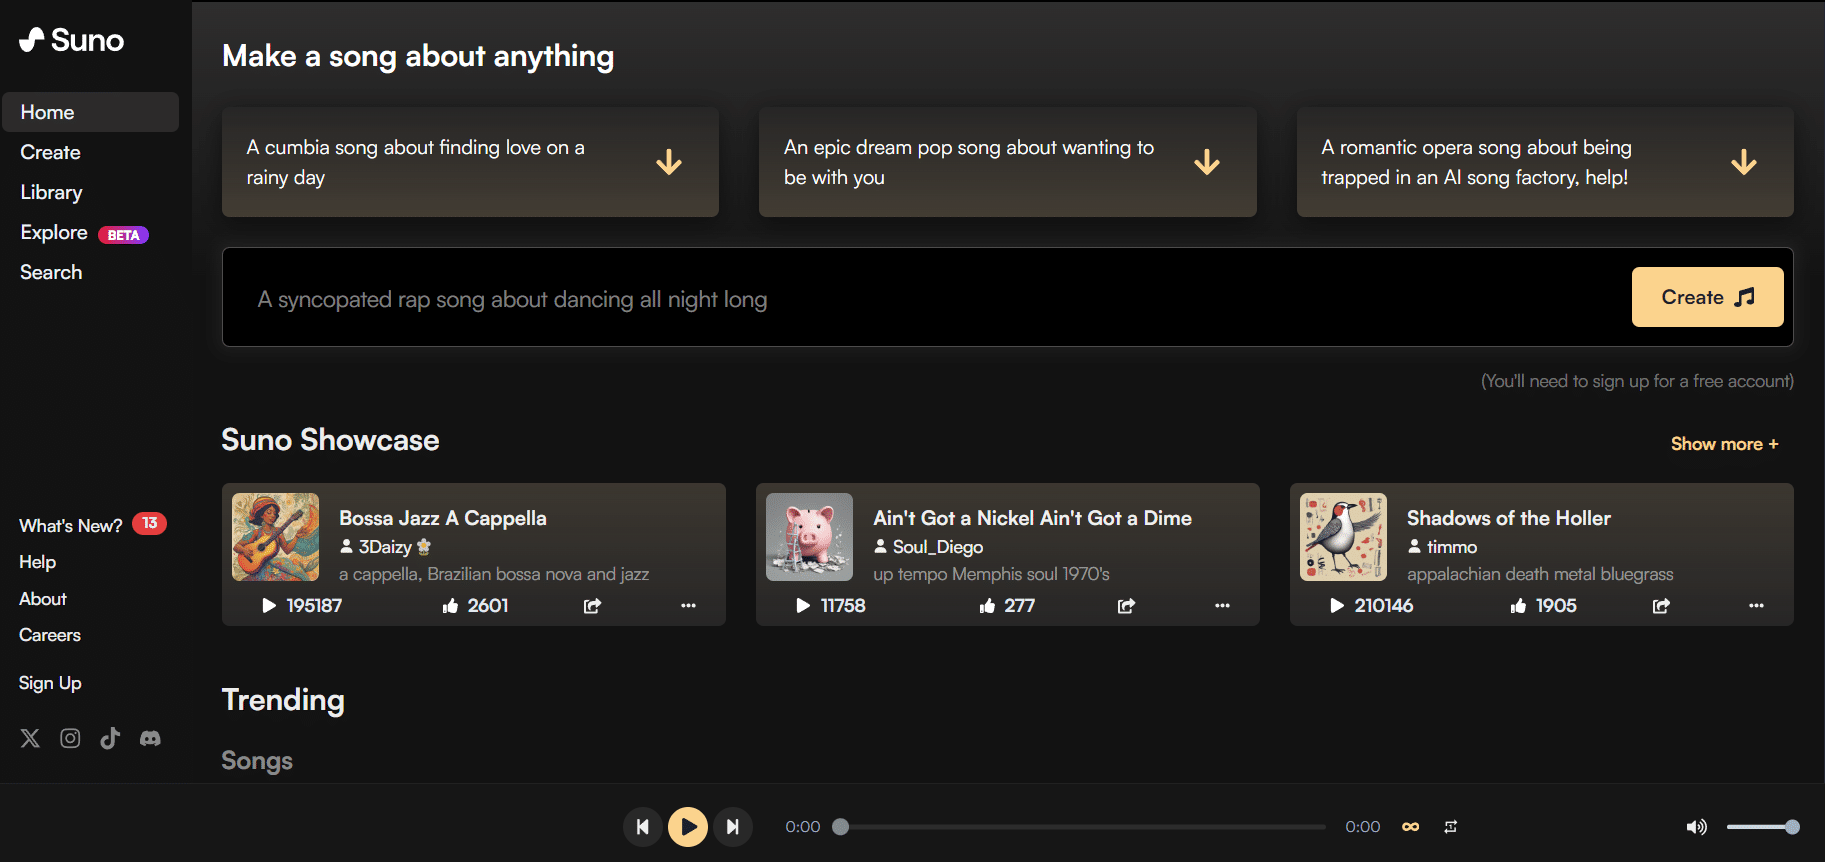Open the Careers link
Viewport: 1825px width, 862px height.
50,635
